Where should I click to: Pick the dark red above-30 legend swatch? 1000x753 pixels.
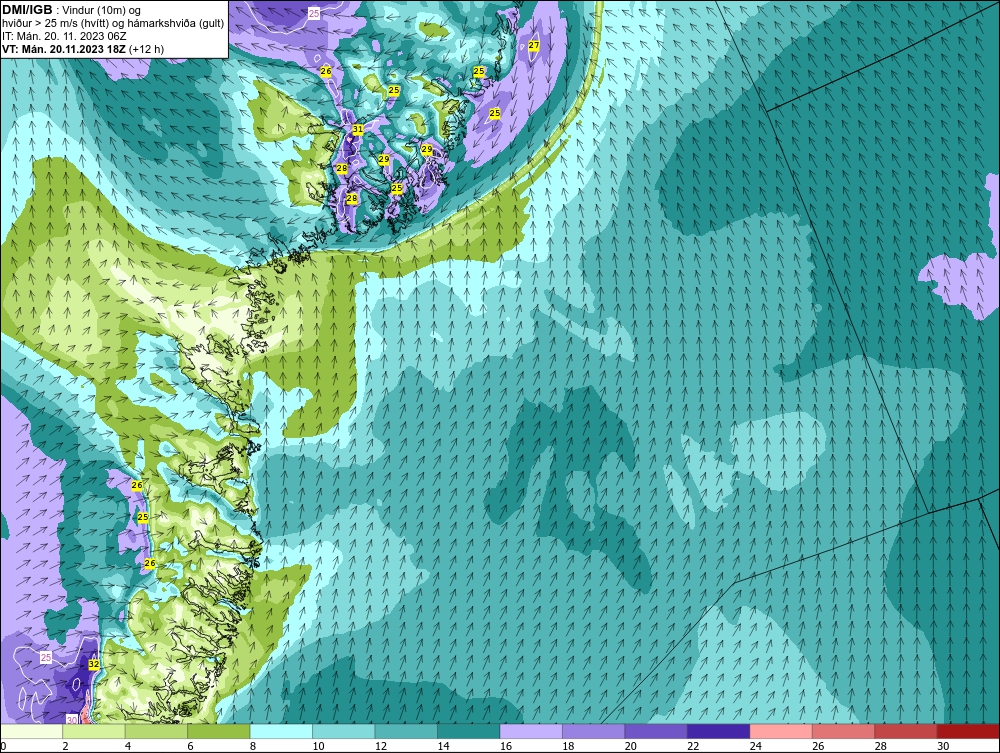click(x=969, y=731)
